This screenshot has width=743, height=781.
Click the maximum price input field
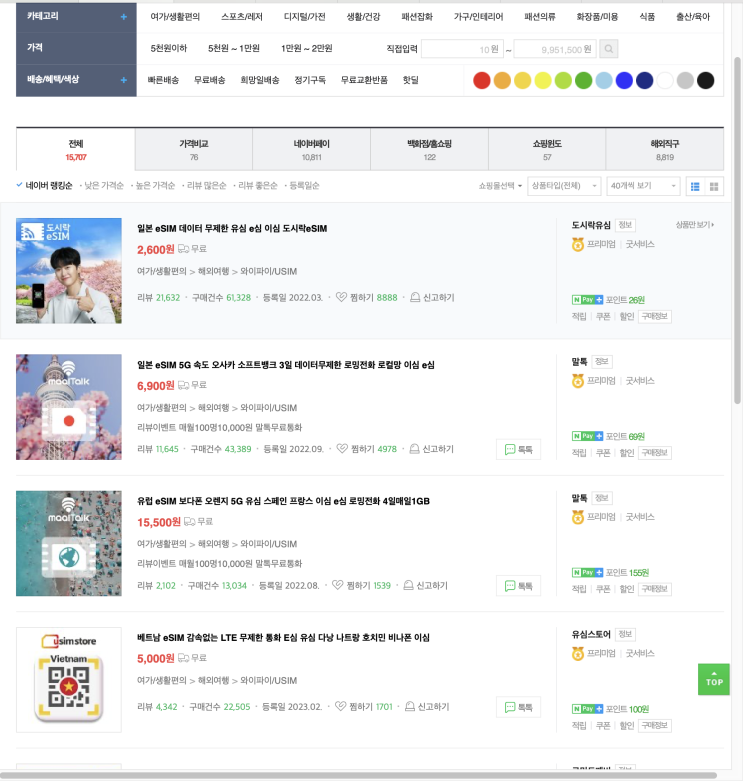[x=555, y=49]
